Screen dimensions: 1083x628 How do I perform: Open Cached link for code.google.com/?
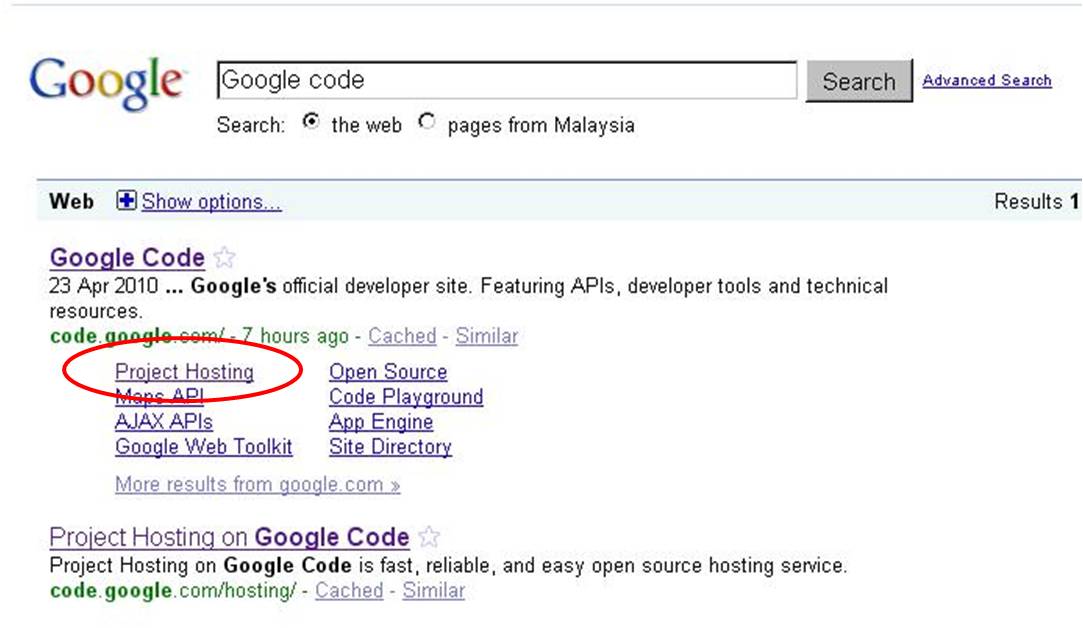[x=402, y=336]
